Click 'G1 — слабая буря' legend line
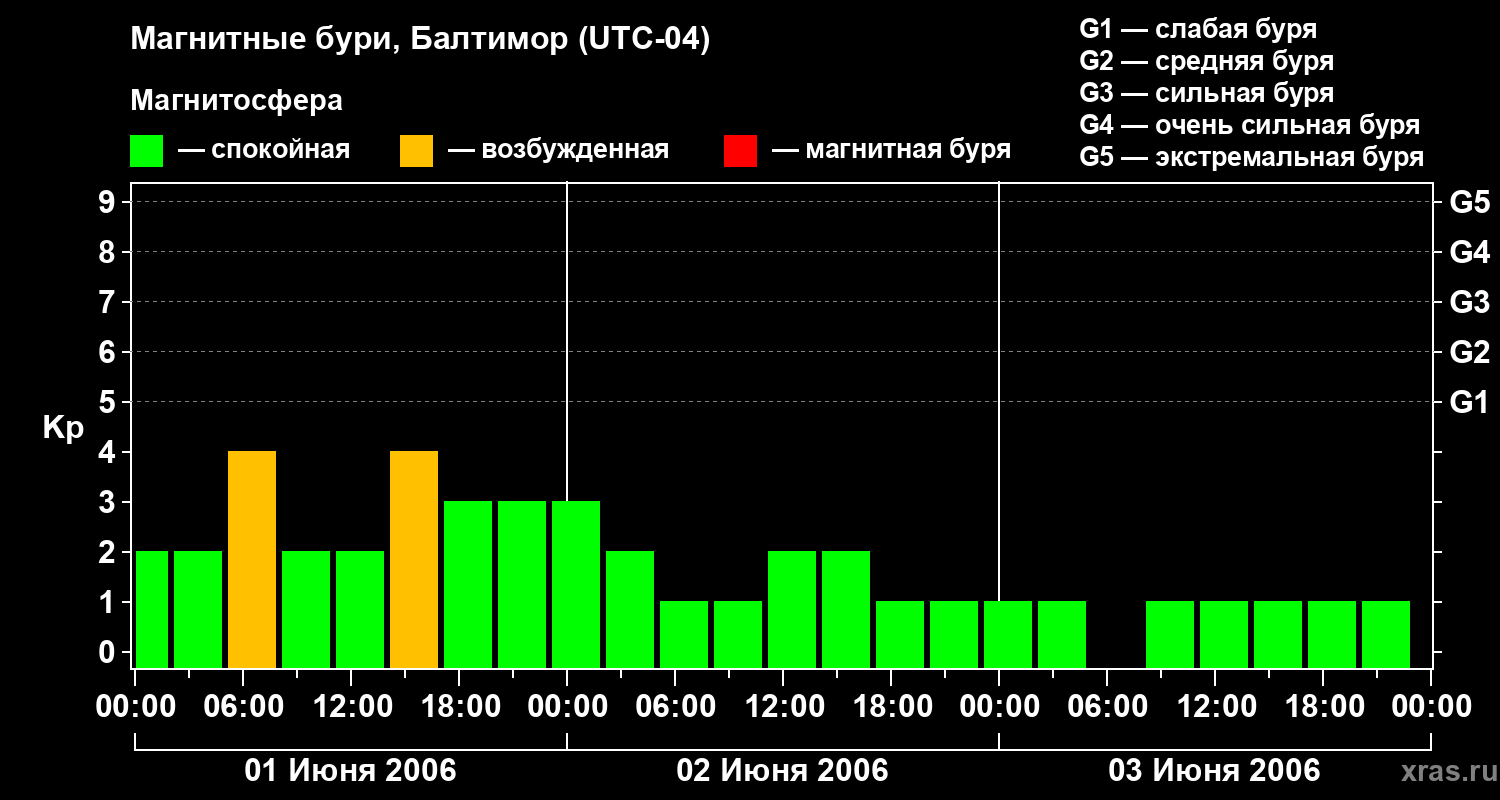The height and width of the screenshot is (800, 1500). 1198,28
